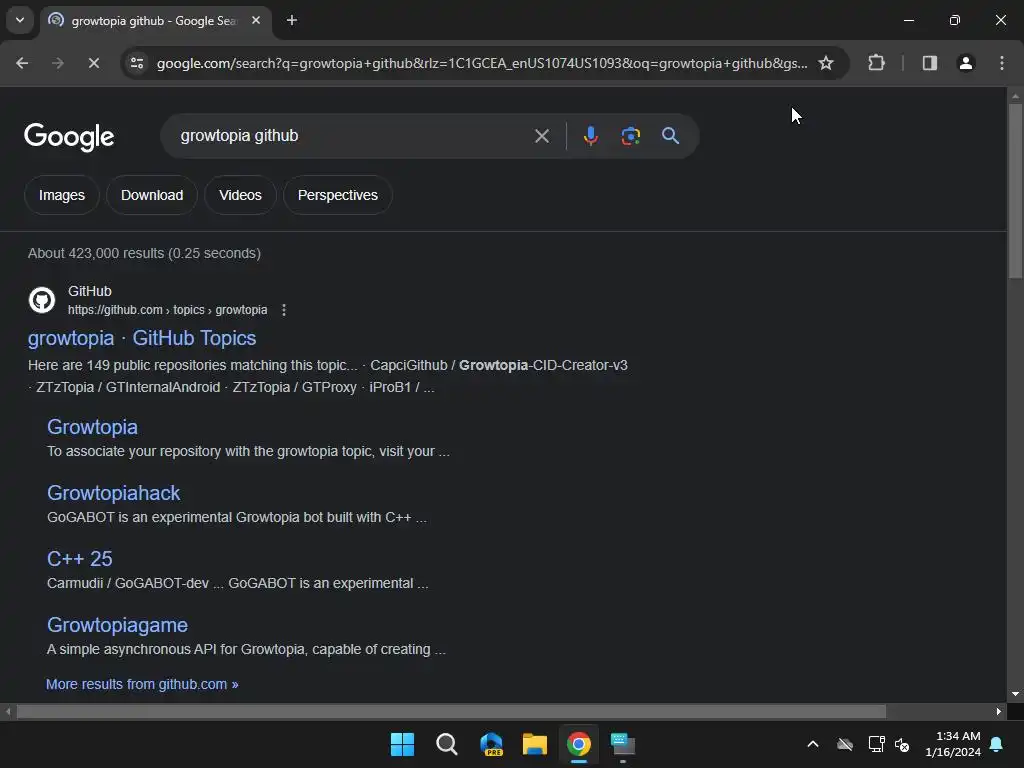This screenshot has width=1024, height=768.
Task: Open the Chrome profile avatar
Action: (966, 63)
